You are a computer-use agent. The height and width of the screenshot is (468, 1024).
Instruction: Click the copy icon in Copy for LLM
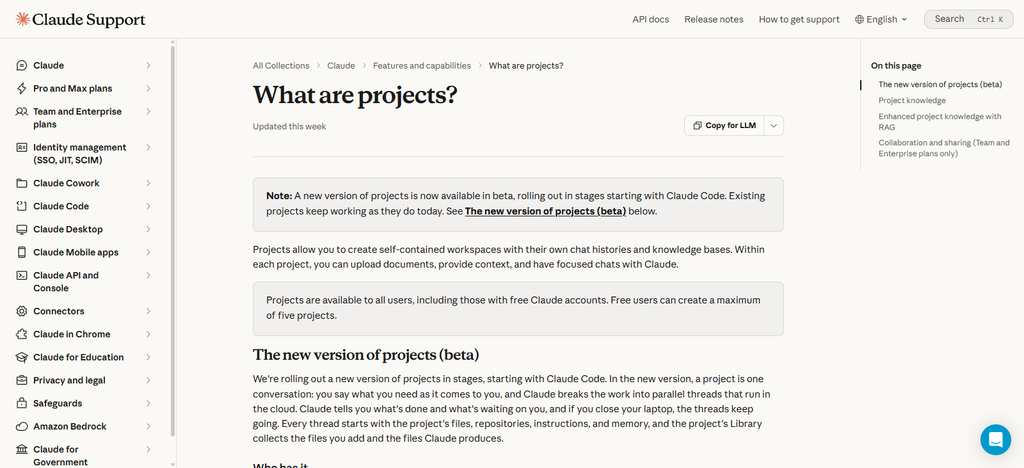click(x=697, y=125)
